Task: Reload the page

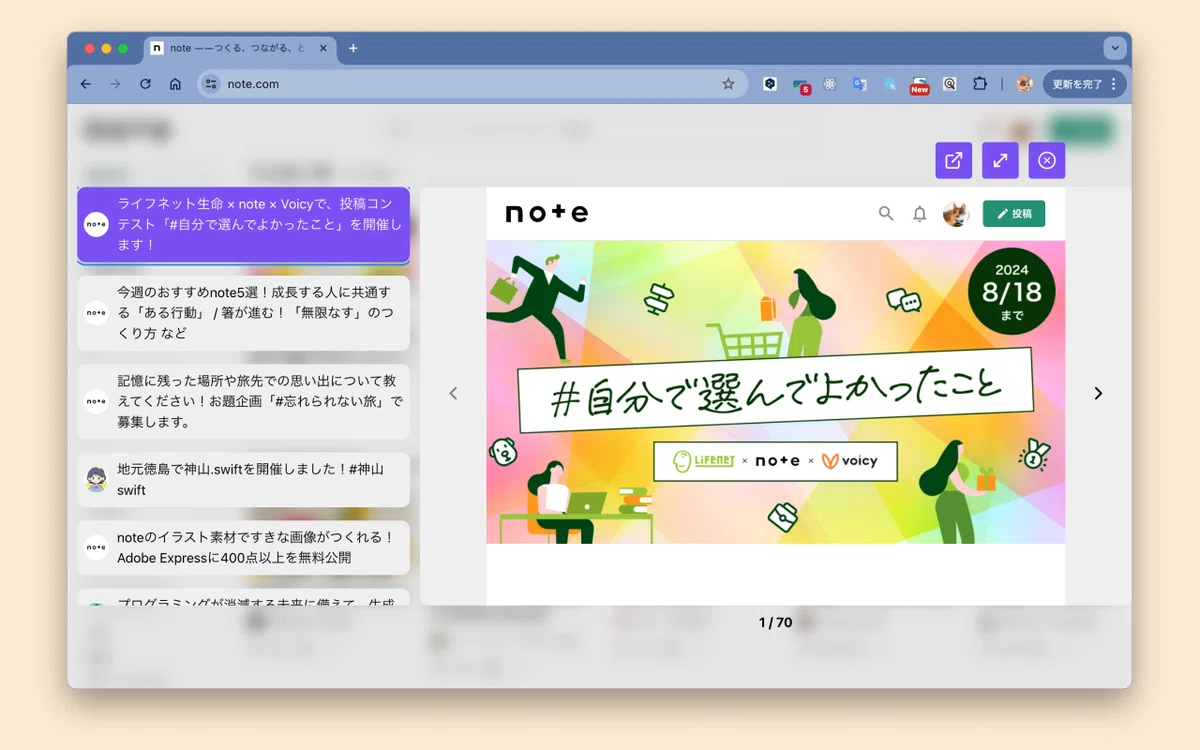Action: coord(145,84)
